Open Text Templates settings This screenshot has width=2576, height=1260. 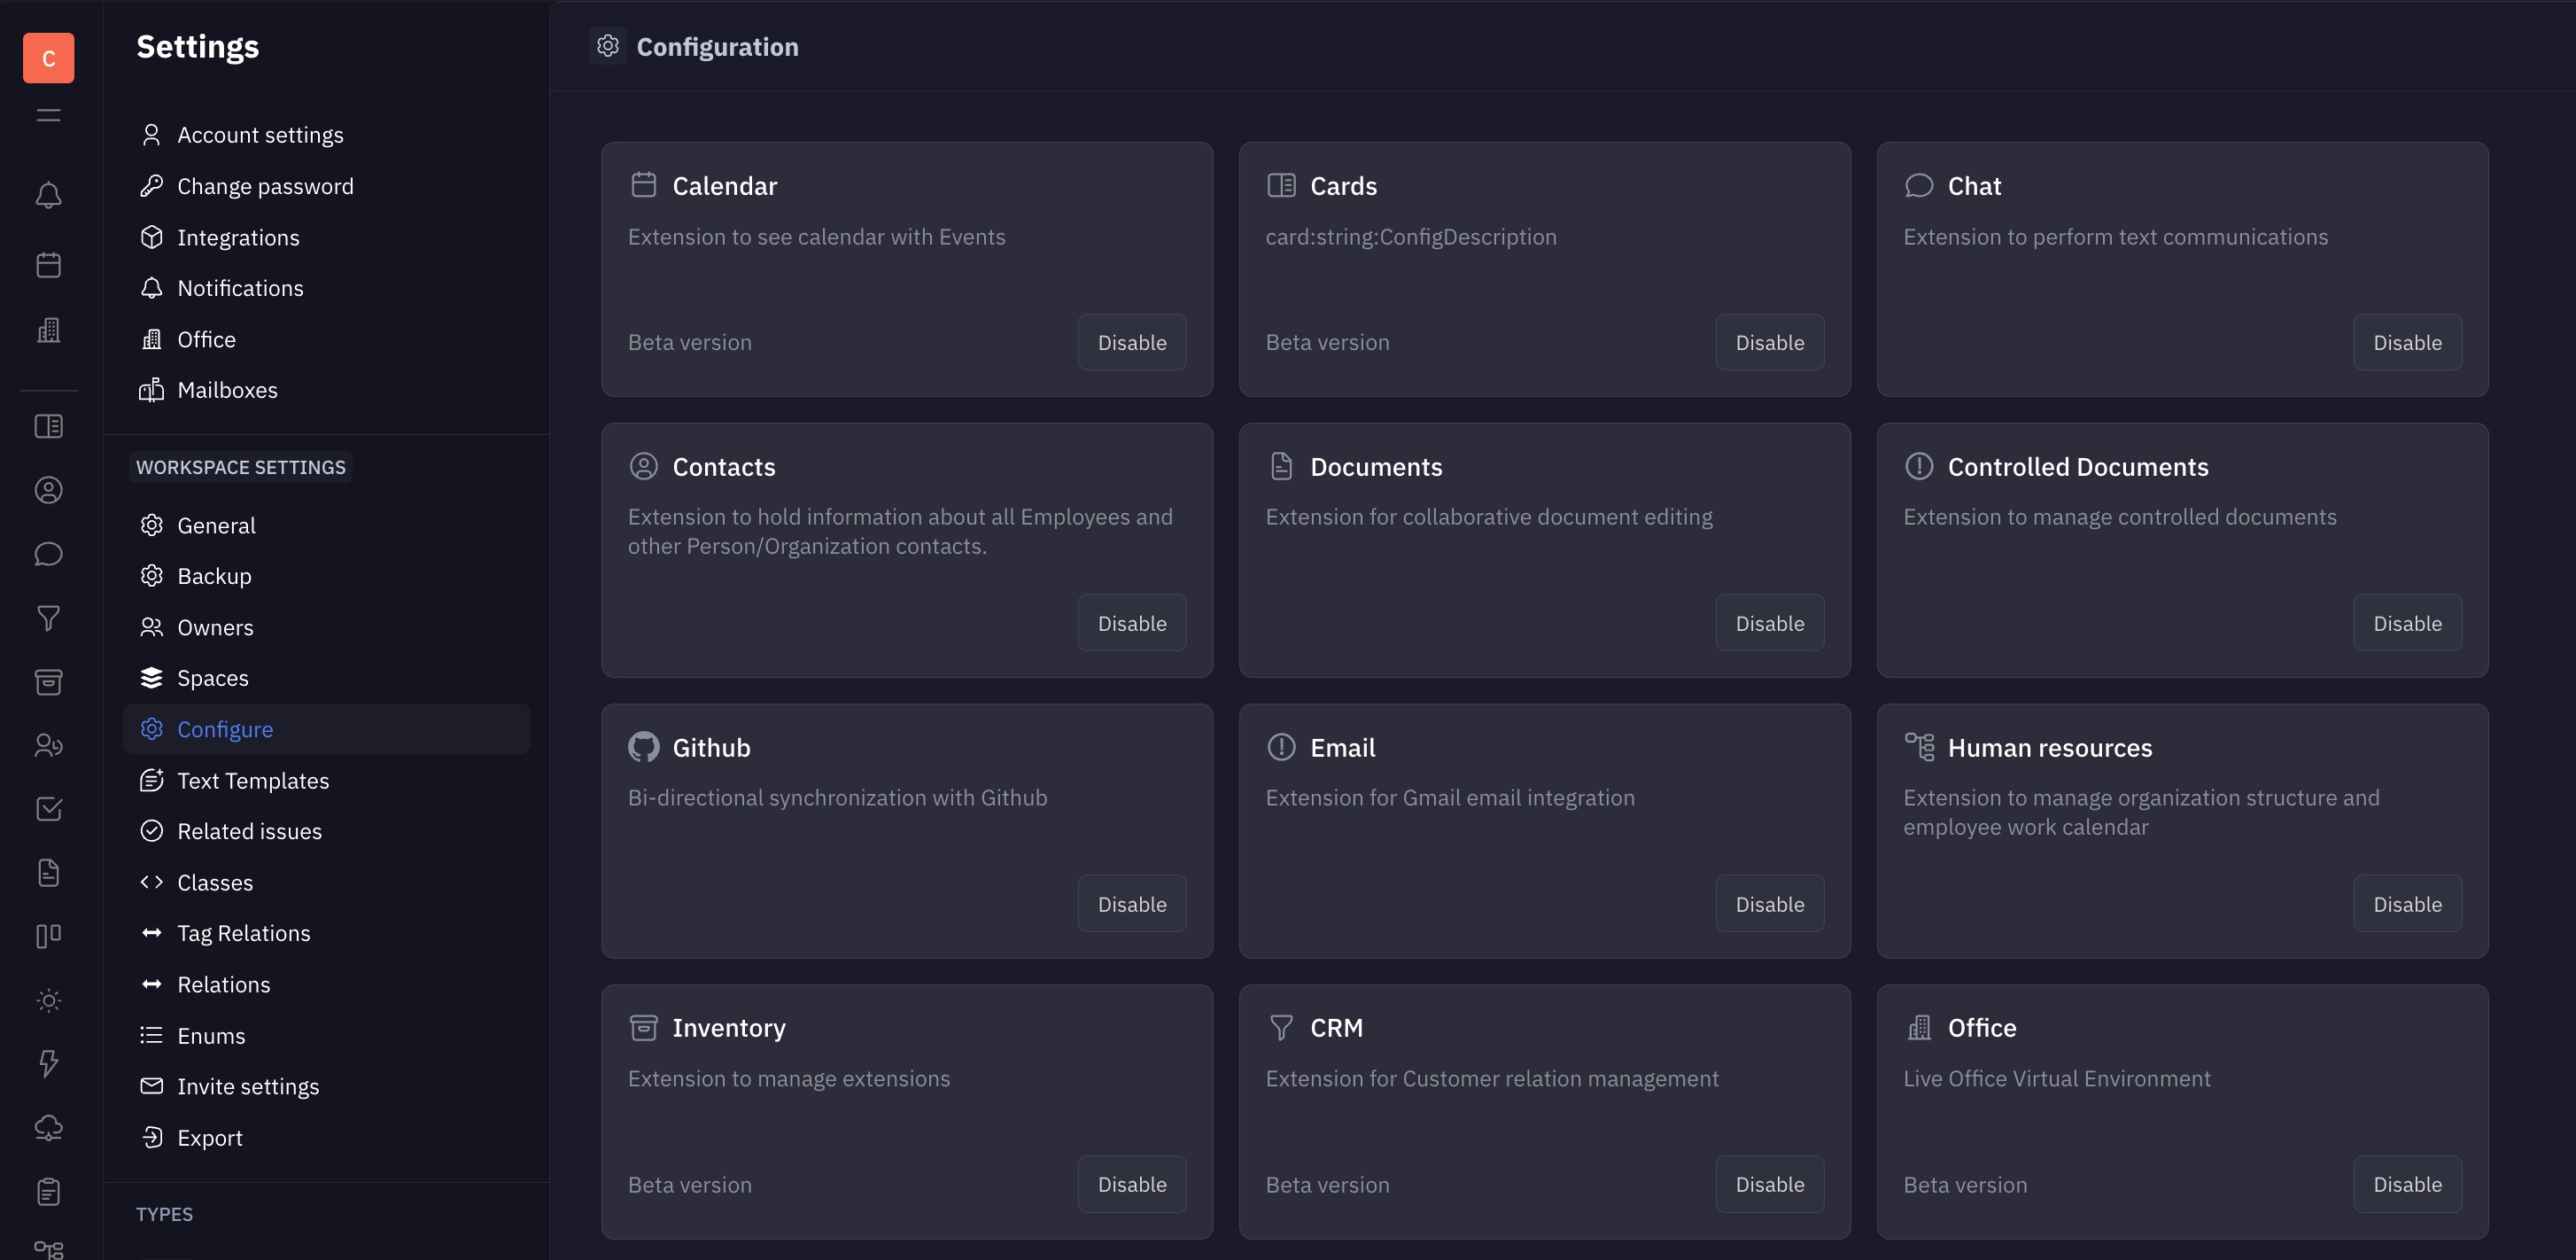pos(253,780)
